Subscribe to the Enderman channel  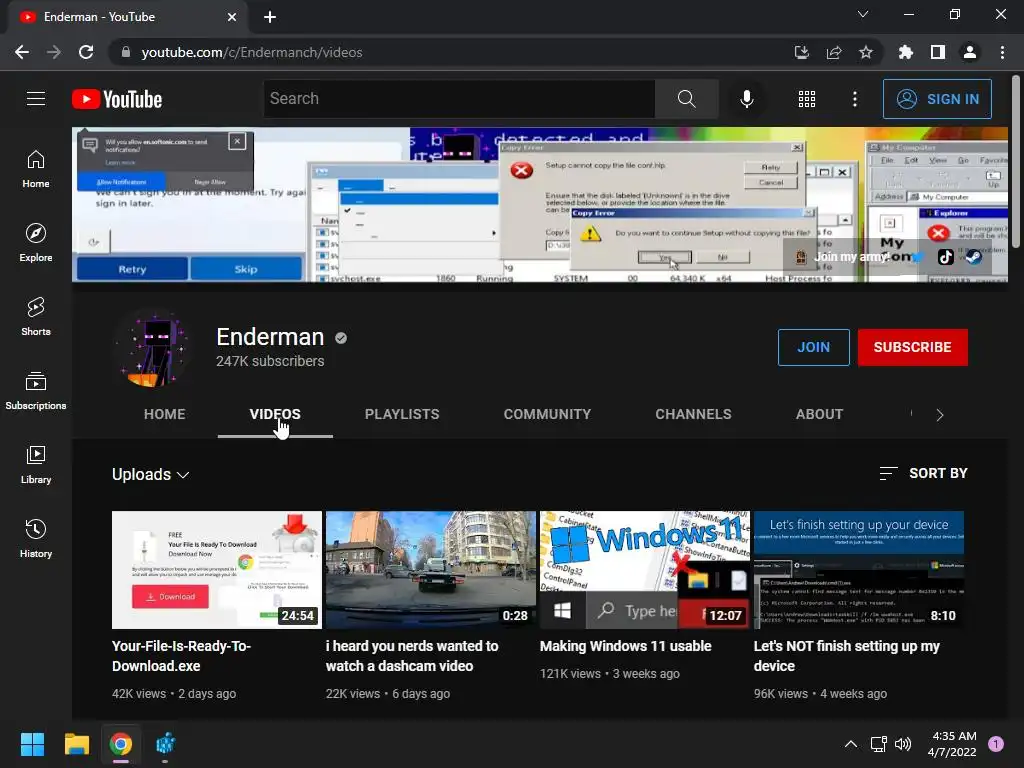pyautogui.click(x=912, y=347)
